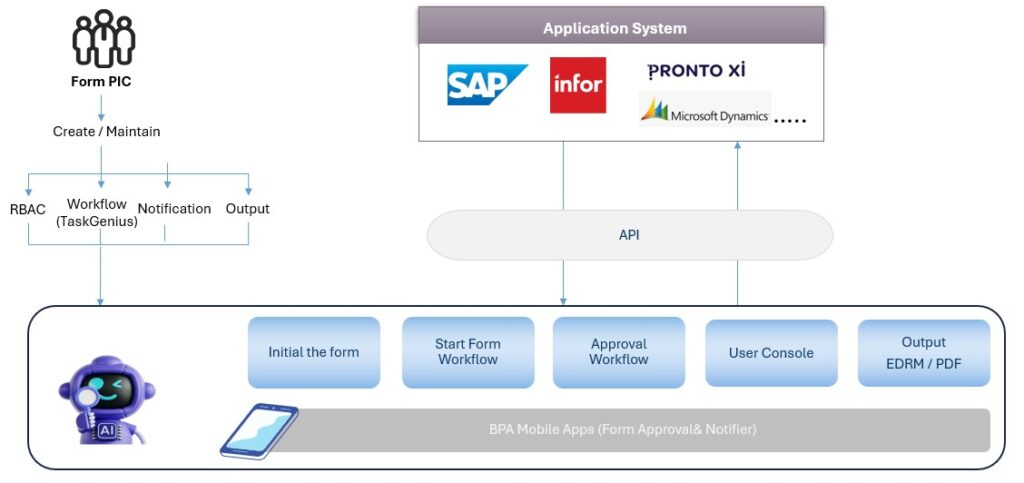This screenshot has height=483, width=1024.
Task: Click the red Infor logo
Action: coord(578,85)
